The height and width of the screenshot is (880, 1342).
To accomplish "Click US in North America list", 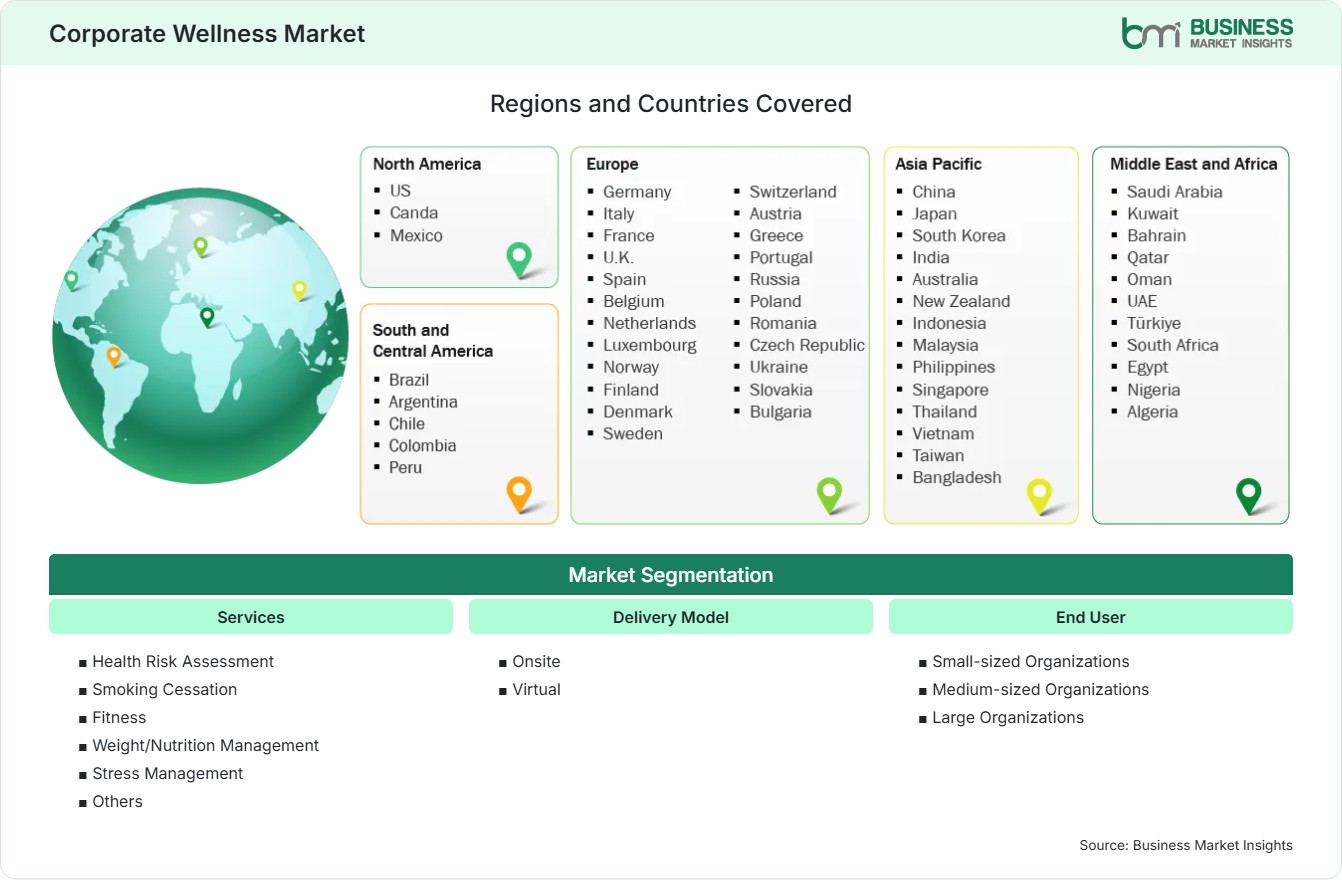I will click(x=400, y=190).
